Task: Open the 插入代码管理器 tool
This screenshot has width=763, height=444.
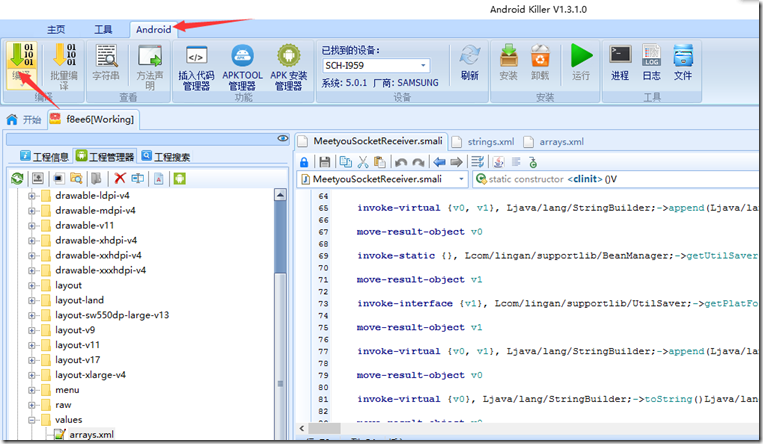Action: [x=196, y=67]
